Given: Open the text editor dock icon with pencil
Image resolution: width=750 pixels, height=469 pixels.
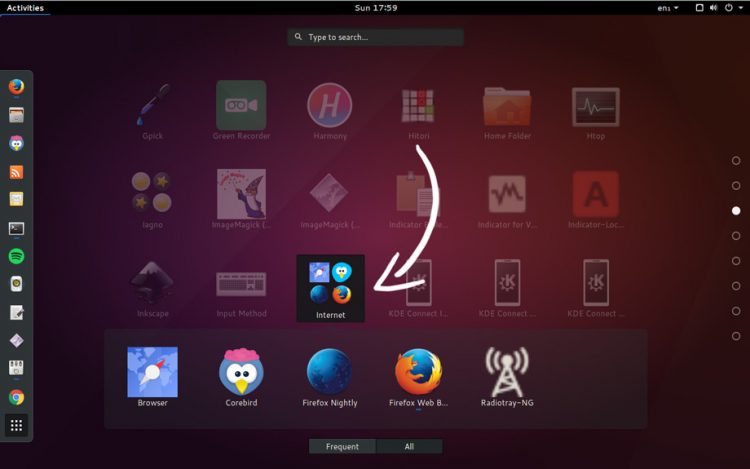Looking at the screenshot, I should [16, 313].
